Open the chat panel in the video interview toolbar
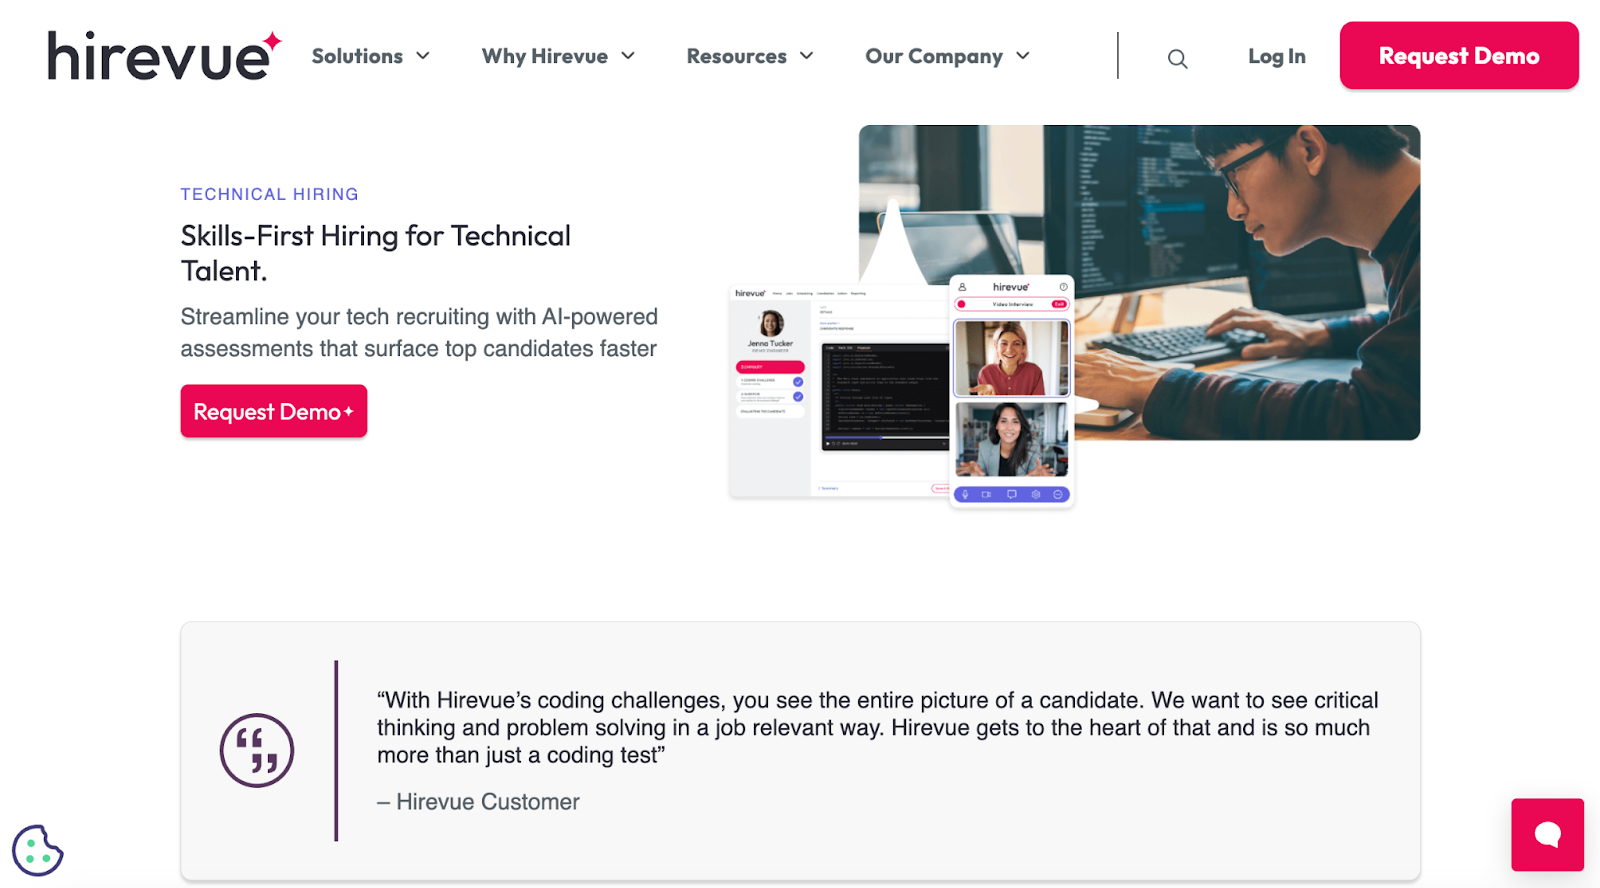 click(1011, 494)
